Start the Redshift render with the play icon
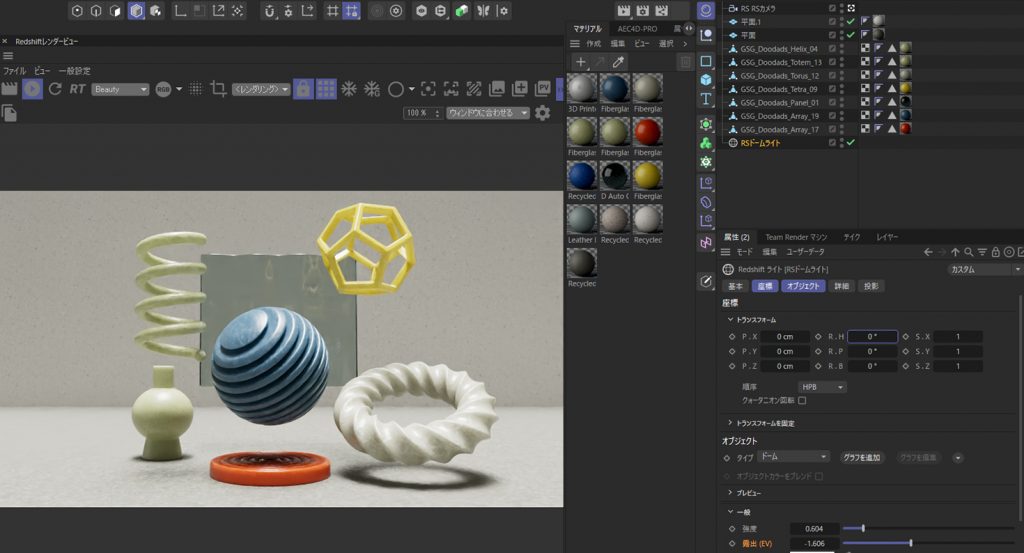 32,89
